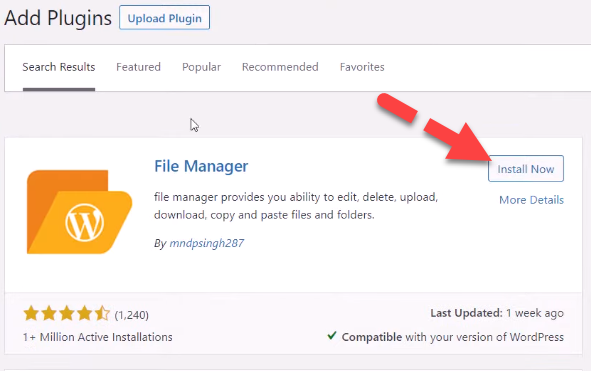Click the File Manager description text
The height and width of the screenshot is (371, 591).
click(x=296, y=206)
